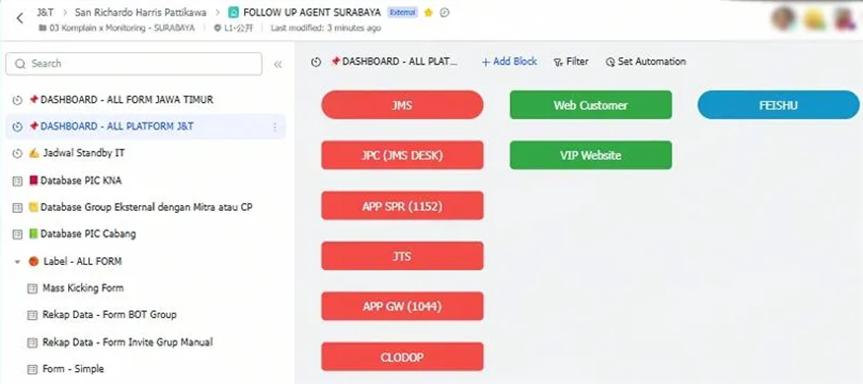
Task: Click the Set Automation icon
Action: [610, 62]
